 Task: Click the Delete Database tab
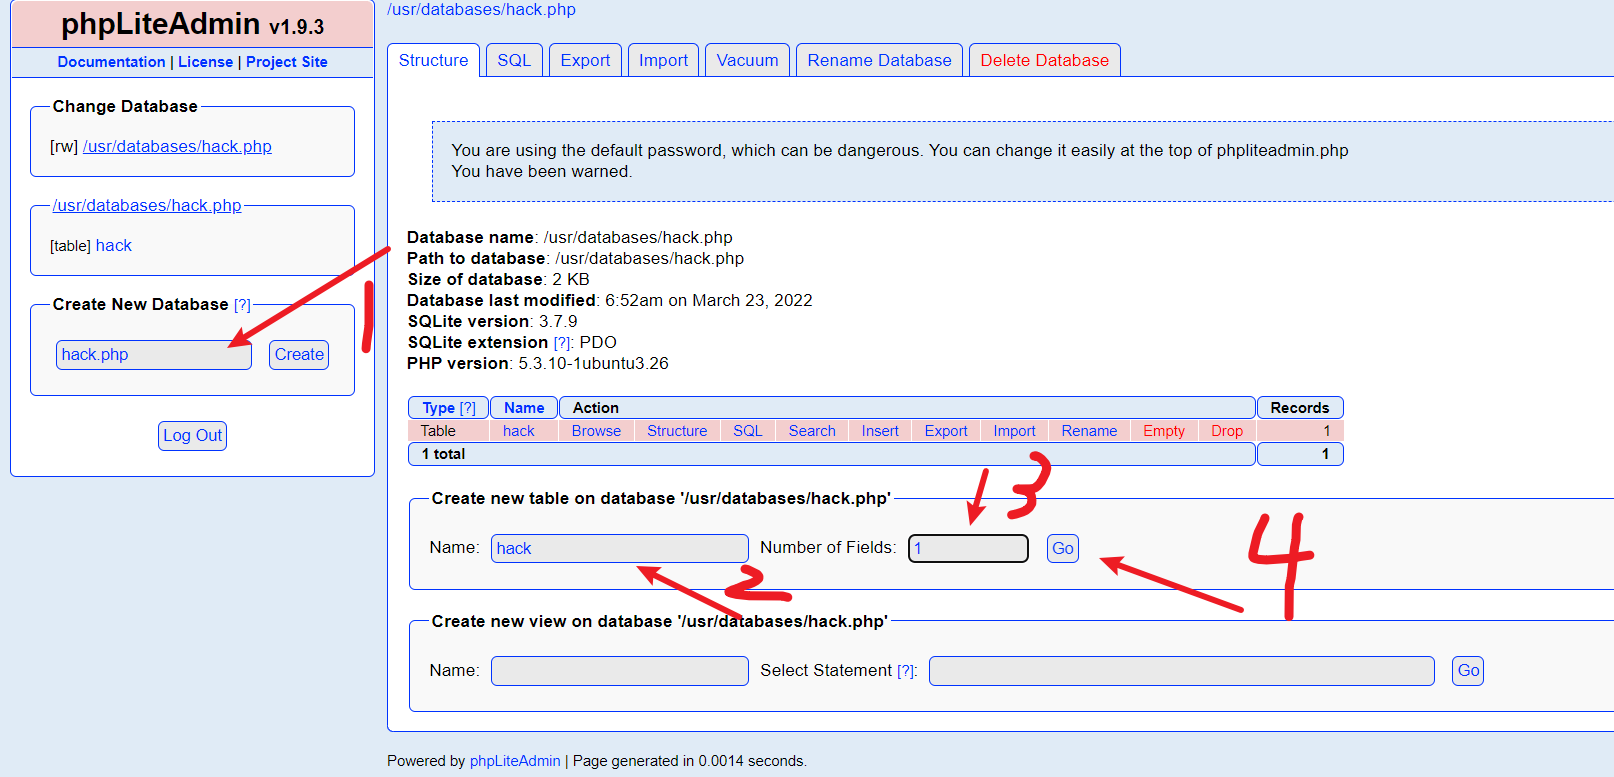tap(1044, 60)
